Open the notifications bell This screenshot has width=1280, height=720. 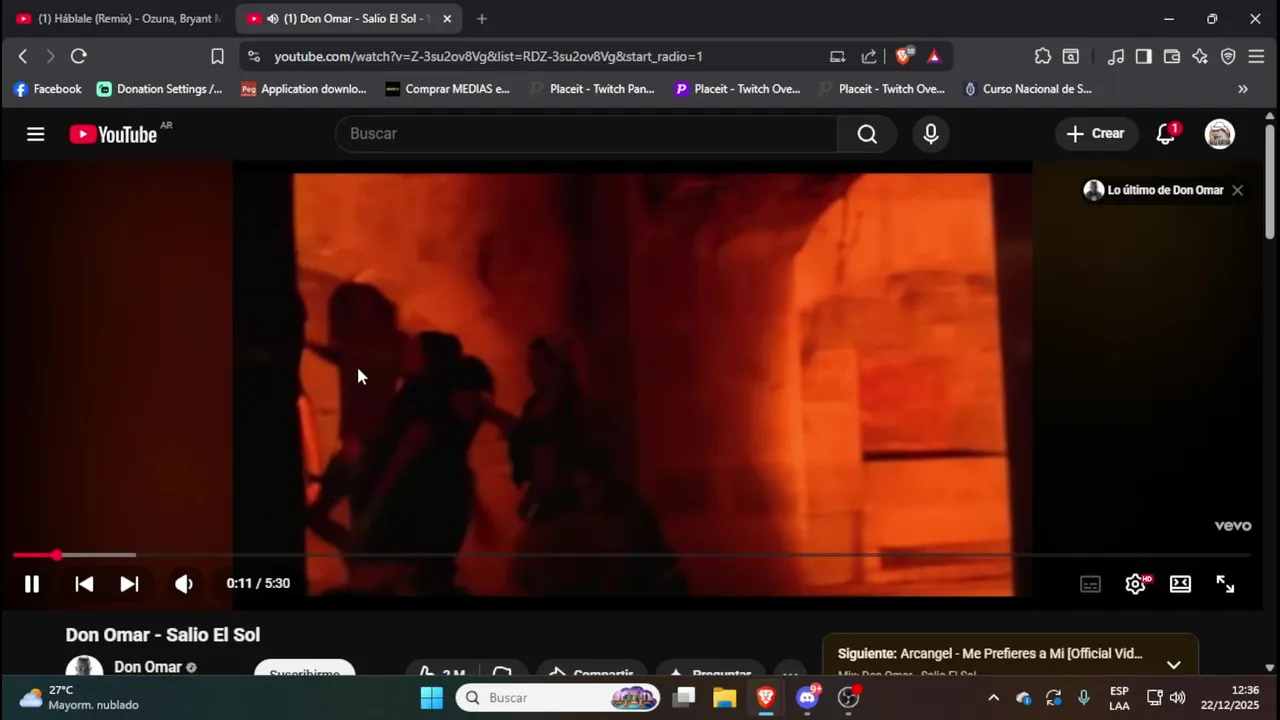1166,134
